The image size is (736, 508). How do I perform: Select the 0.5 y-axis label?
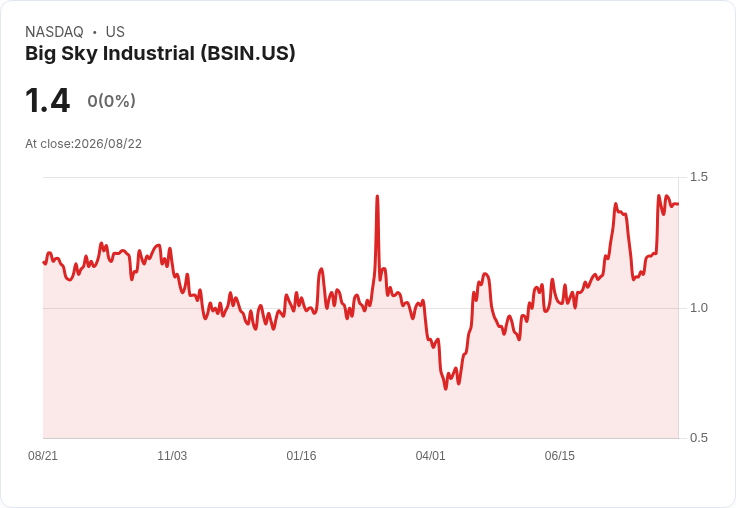coord(698,438)
